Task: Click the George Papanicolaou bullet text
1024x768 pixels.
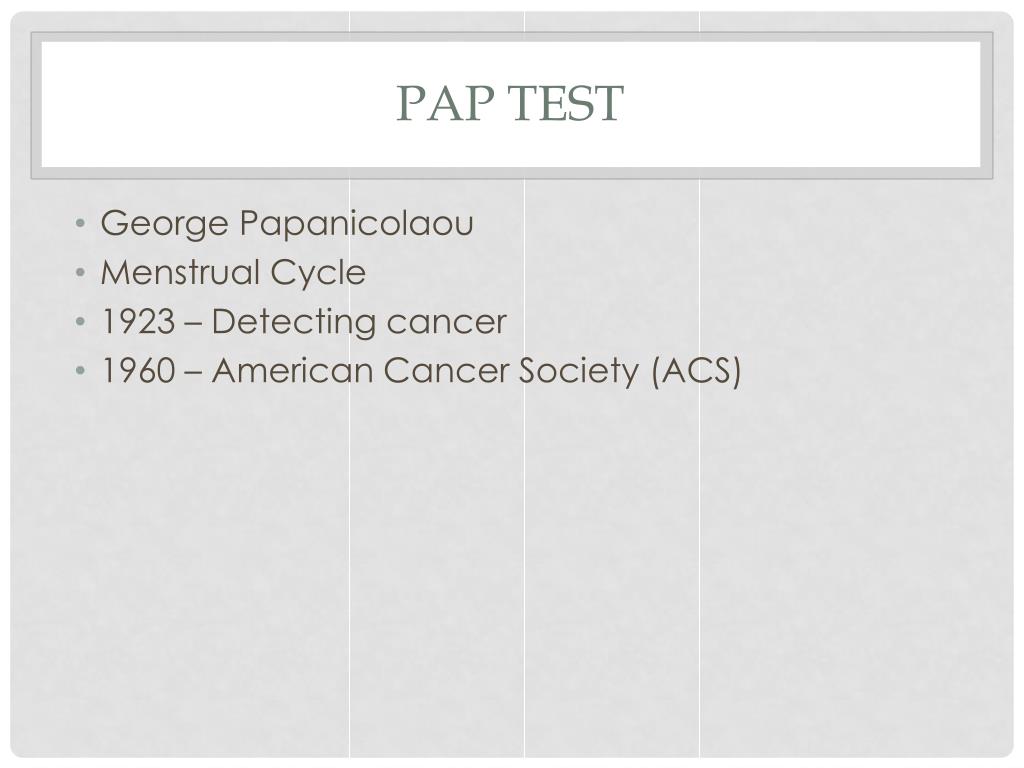Action: click(287, 224)
